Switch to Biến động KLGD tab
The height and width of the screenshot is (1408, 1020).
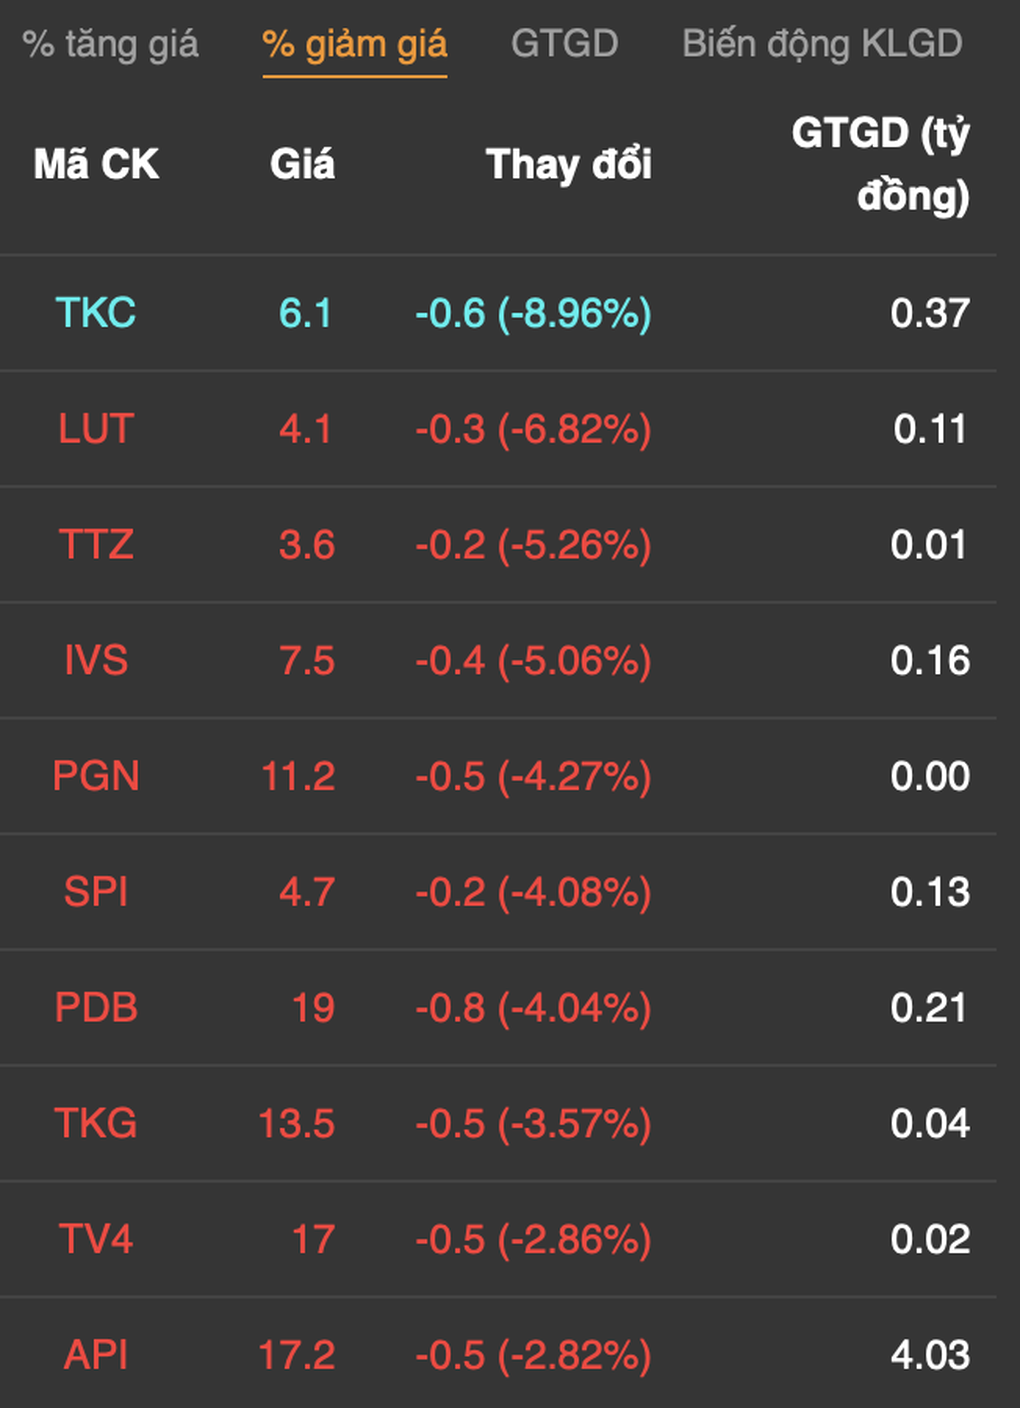click(x=821, y=44)
